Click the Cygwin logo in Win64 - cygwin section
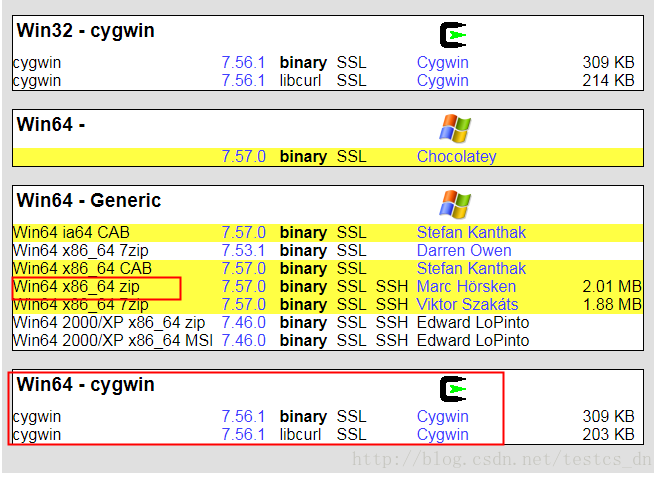This screenshot has width=663, height=479. pos(453,389)
